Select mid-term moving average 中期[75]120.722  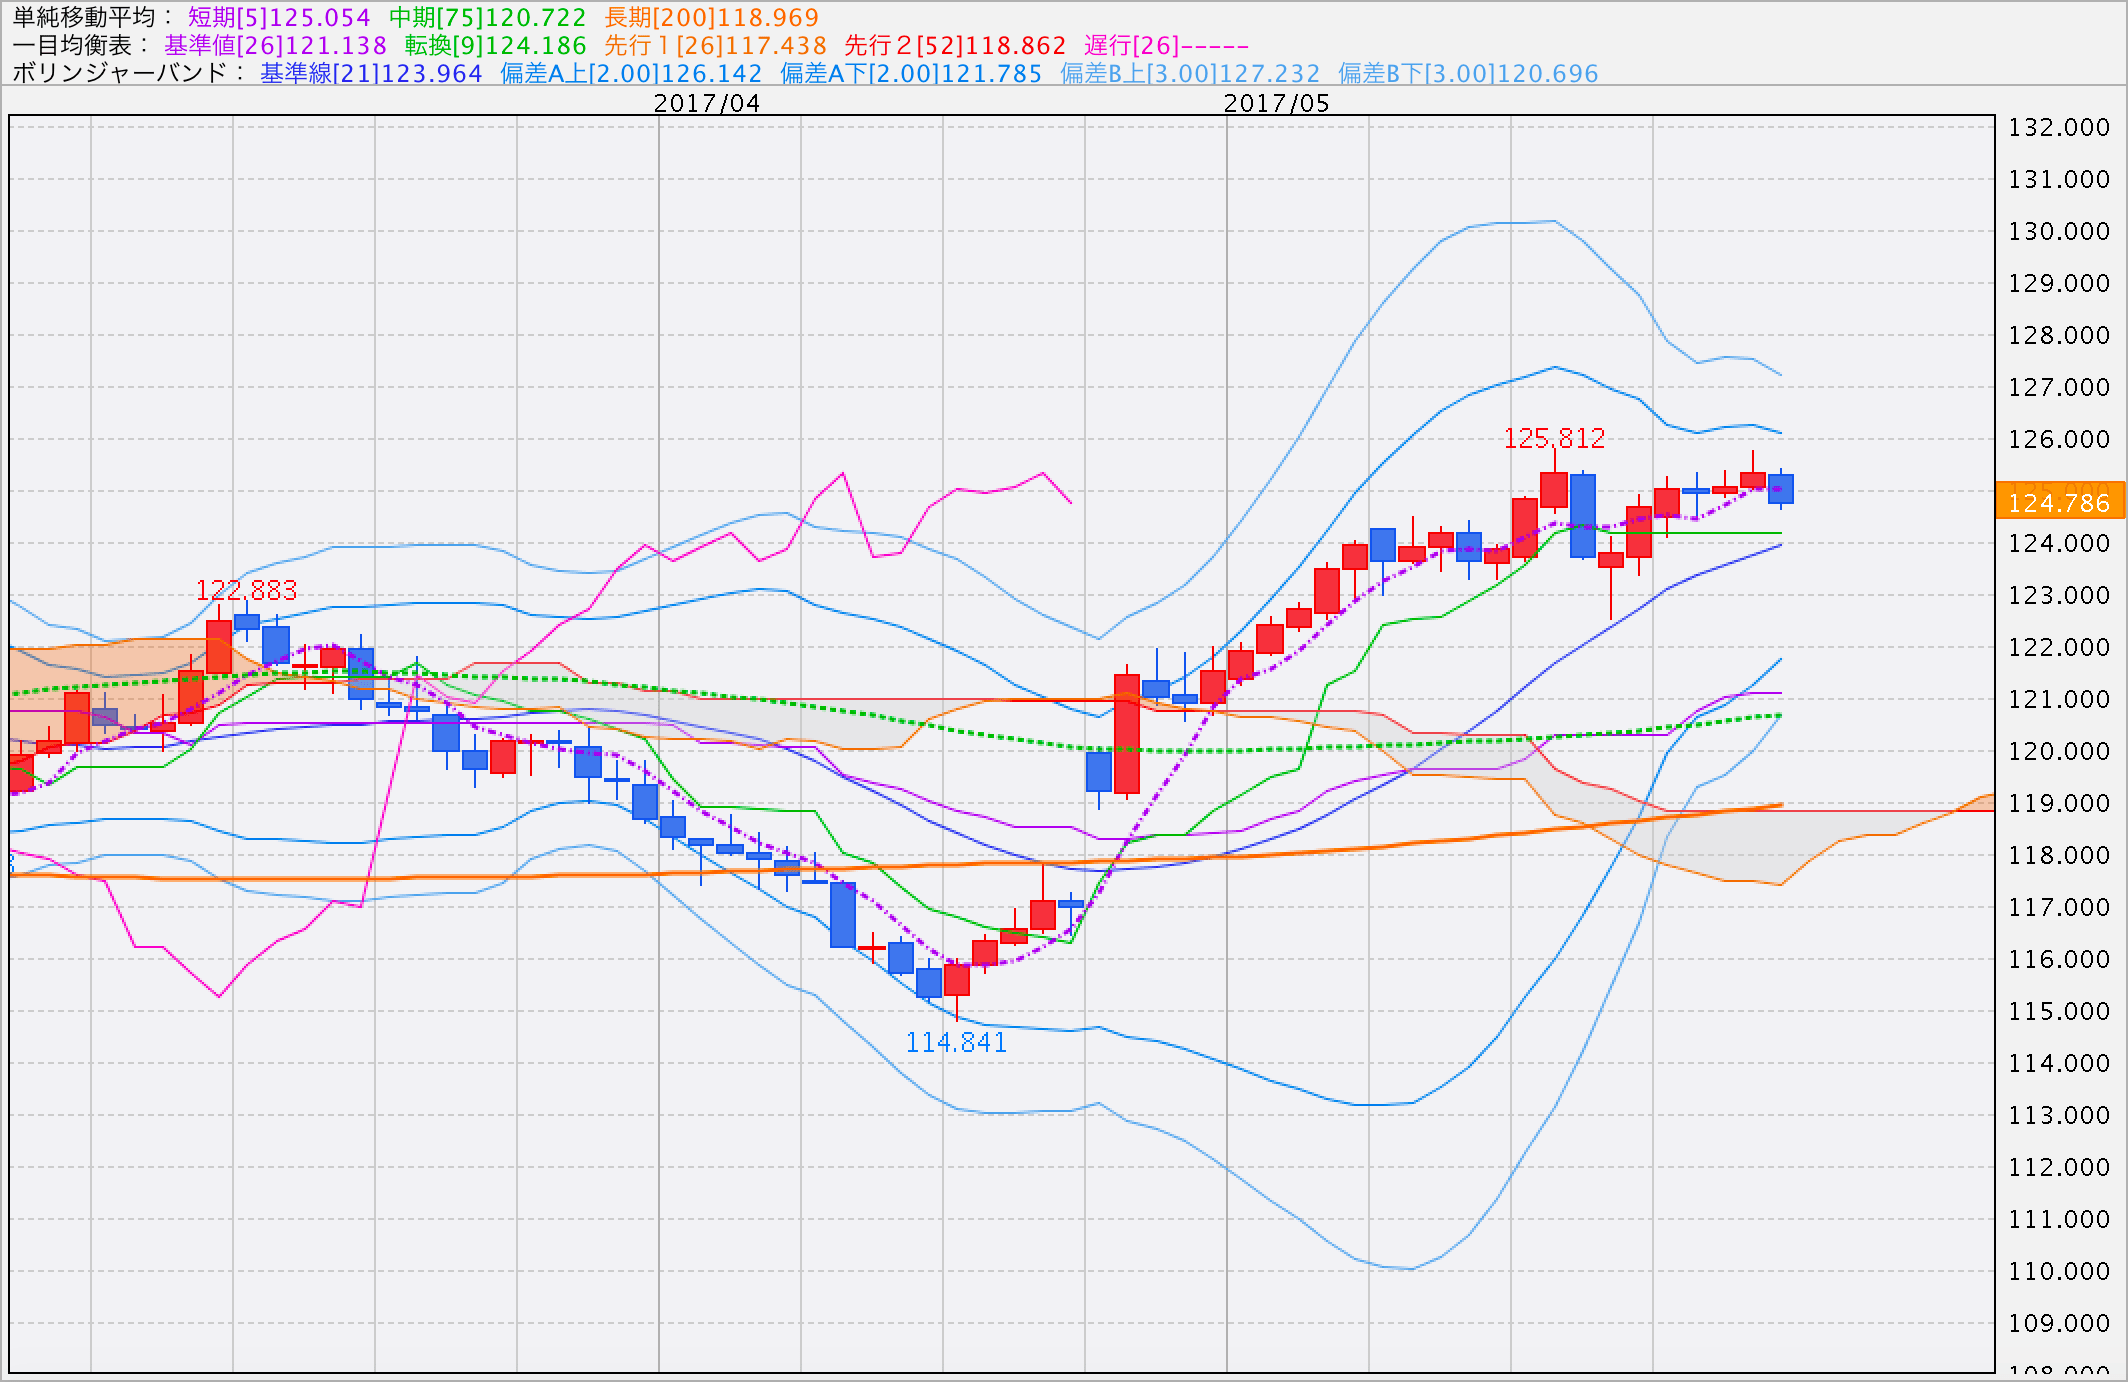click(488, 17)
